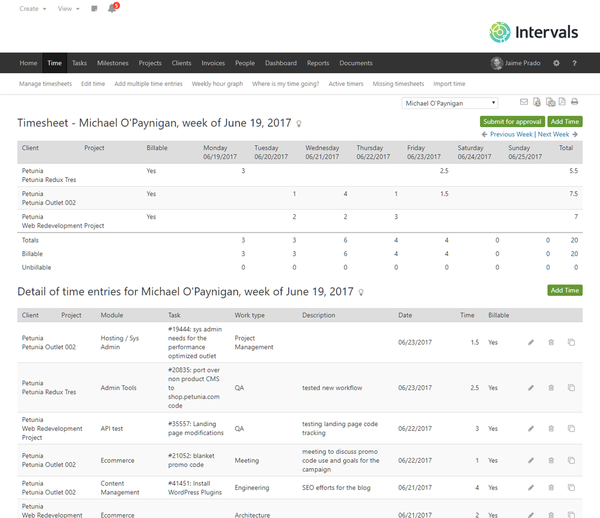Click 'Petunia Redux Tres' in summary table
600x518 pixels.
pos(49,180)
